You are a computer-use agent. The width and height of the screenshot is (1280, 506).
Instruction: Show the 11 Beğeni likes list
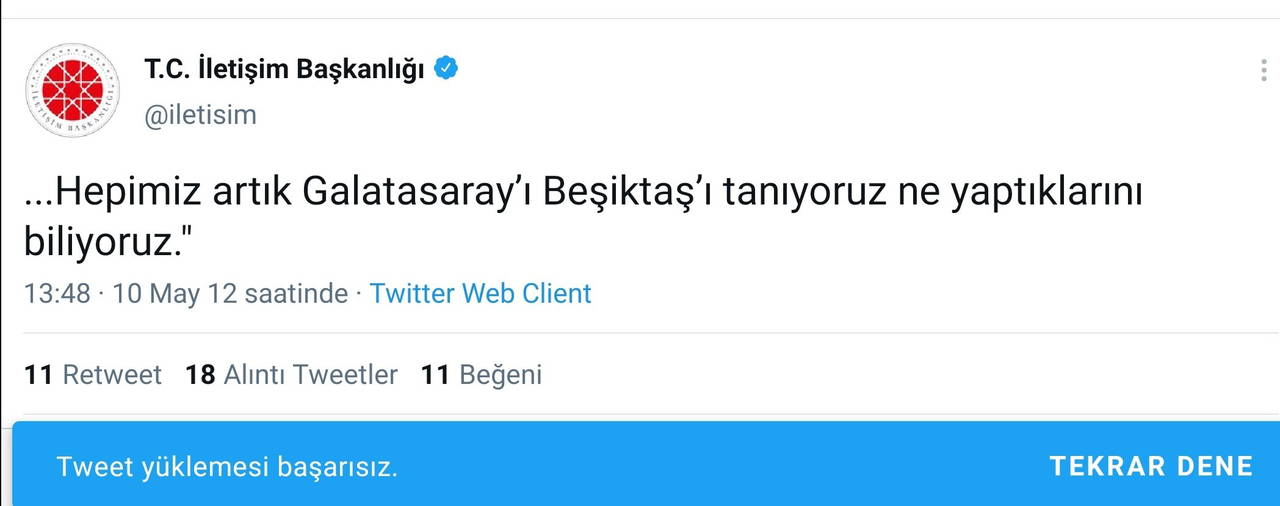[481, 375]
